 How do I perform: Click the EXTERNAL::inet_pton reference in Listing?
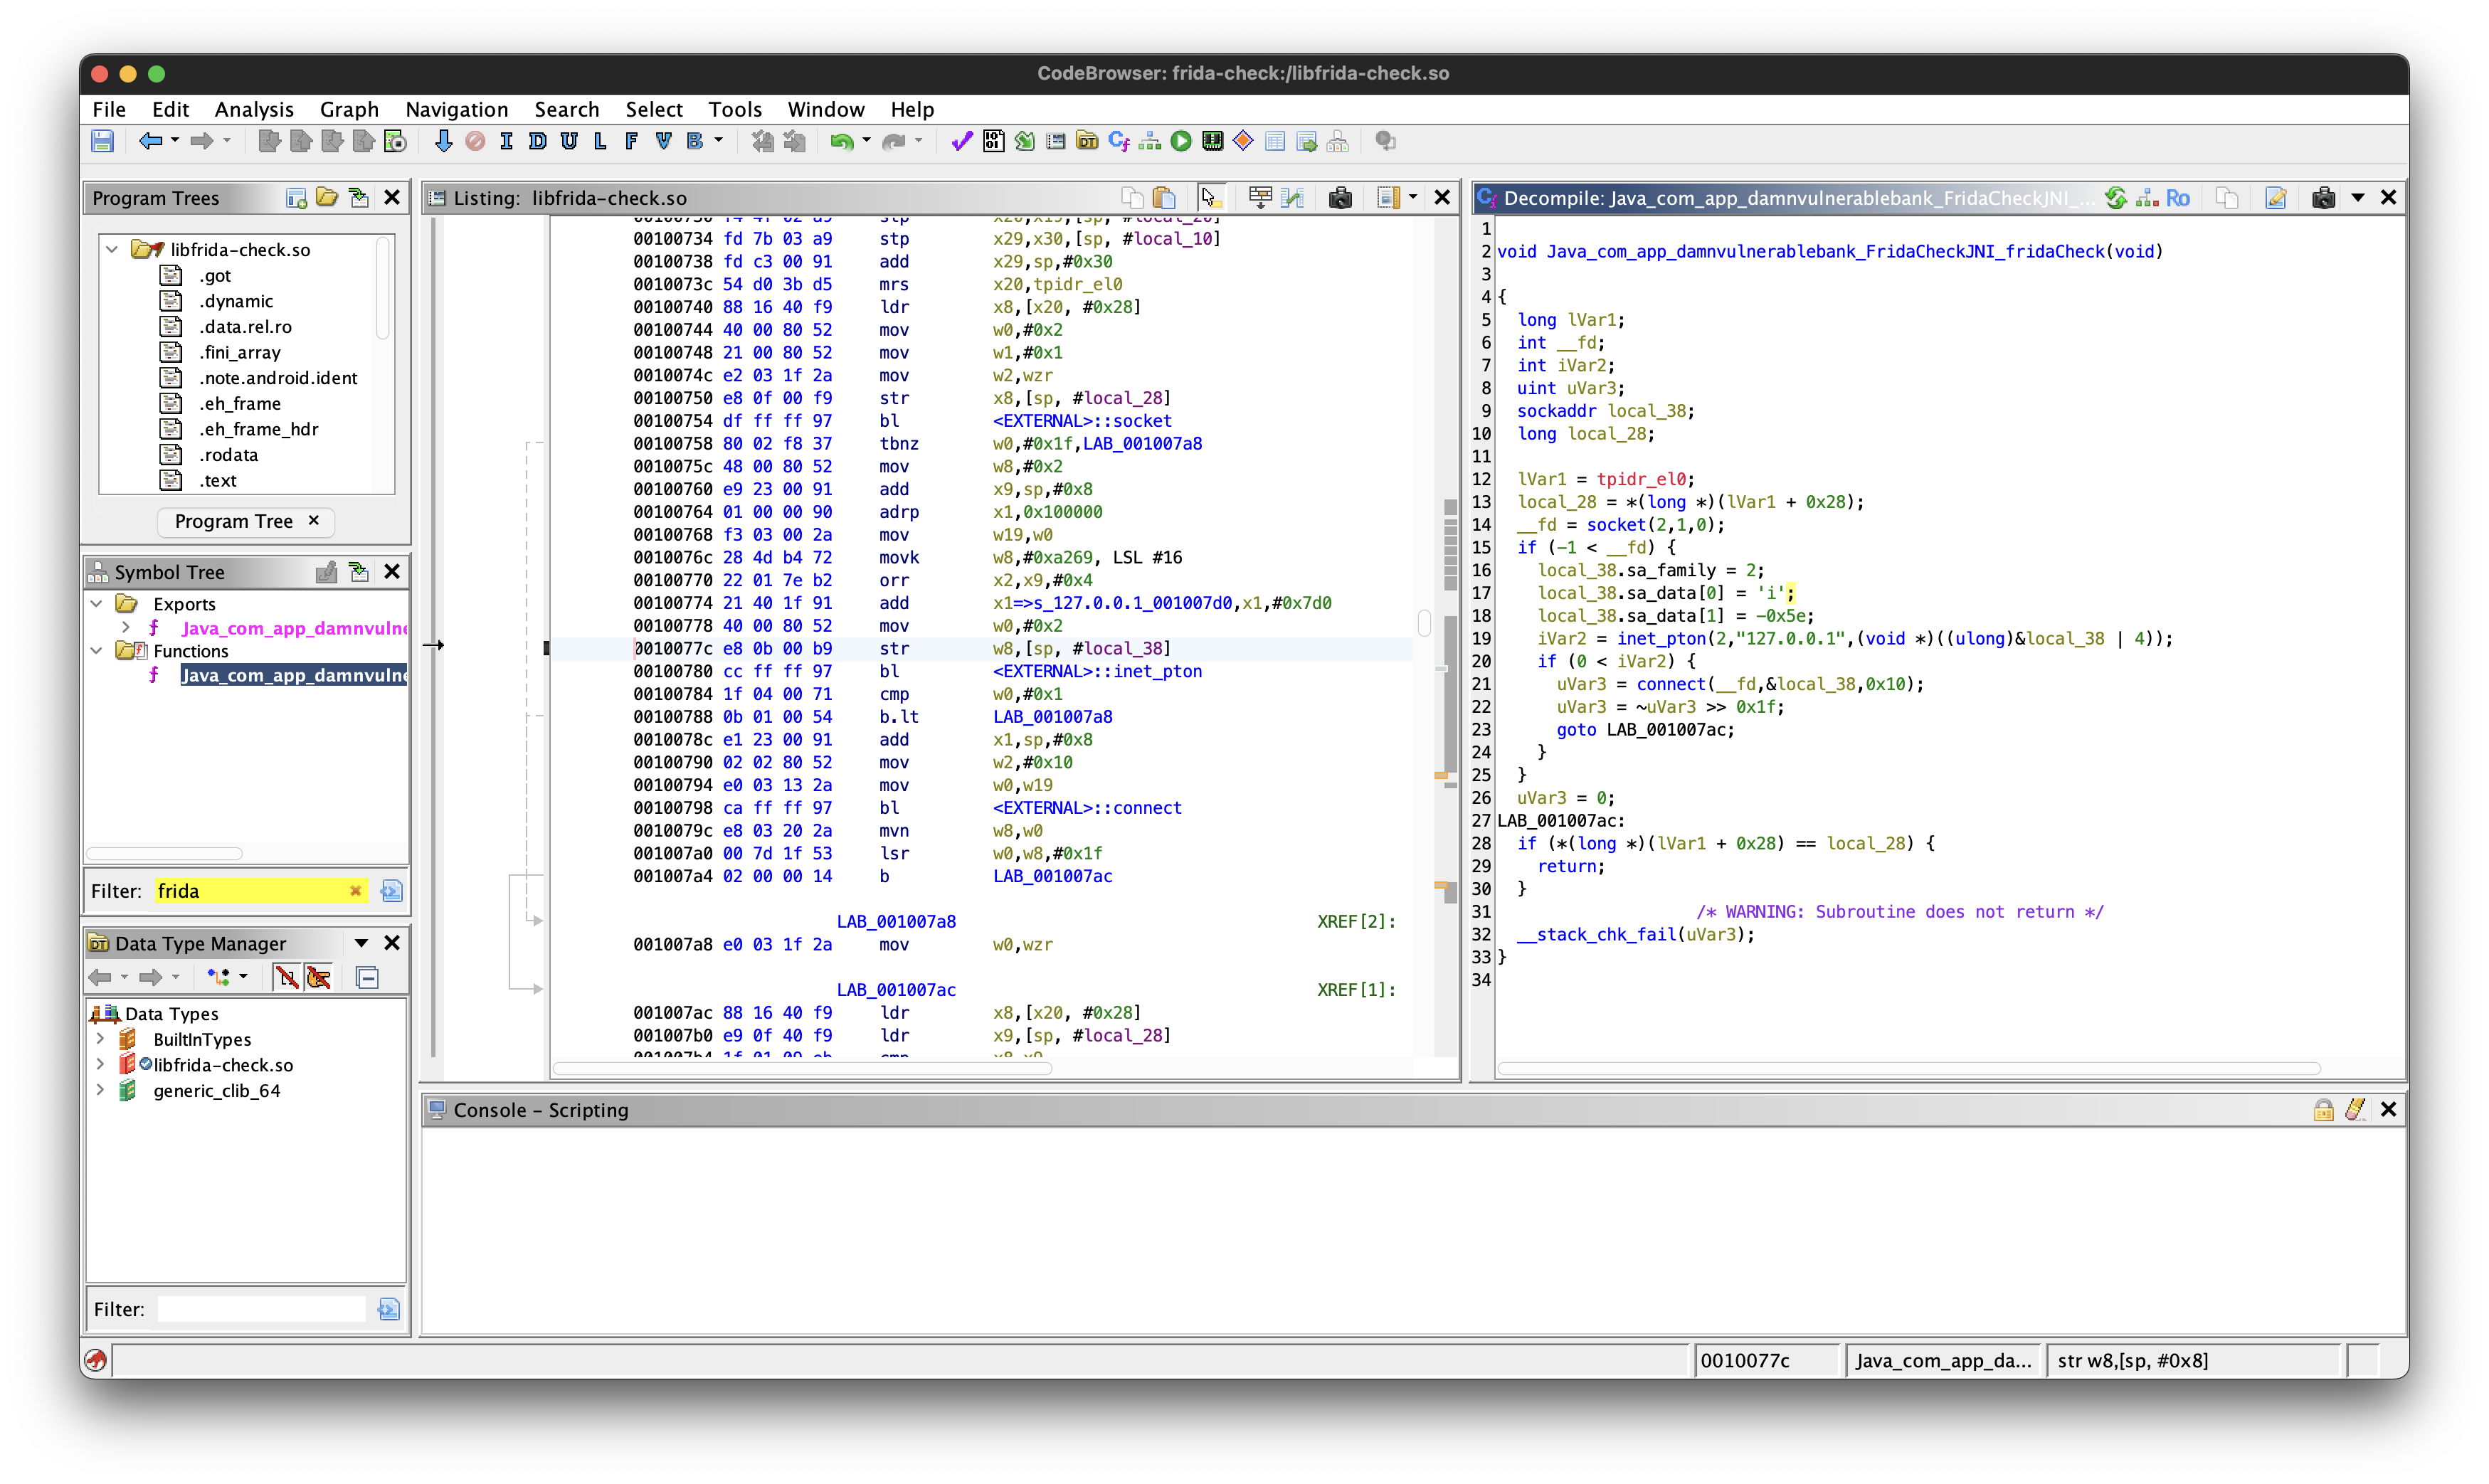coord(1097,671)
